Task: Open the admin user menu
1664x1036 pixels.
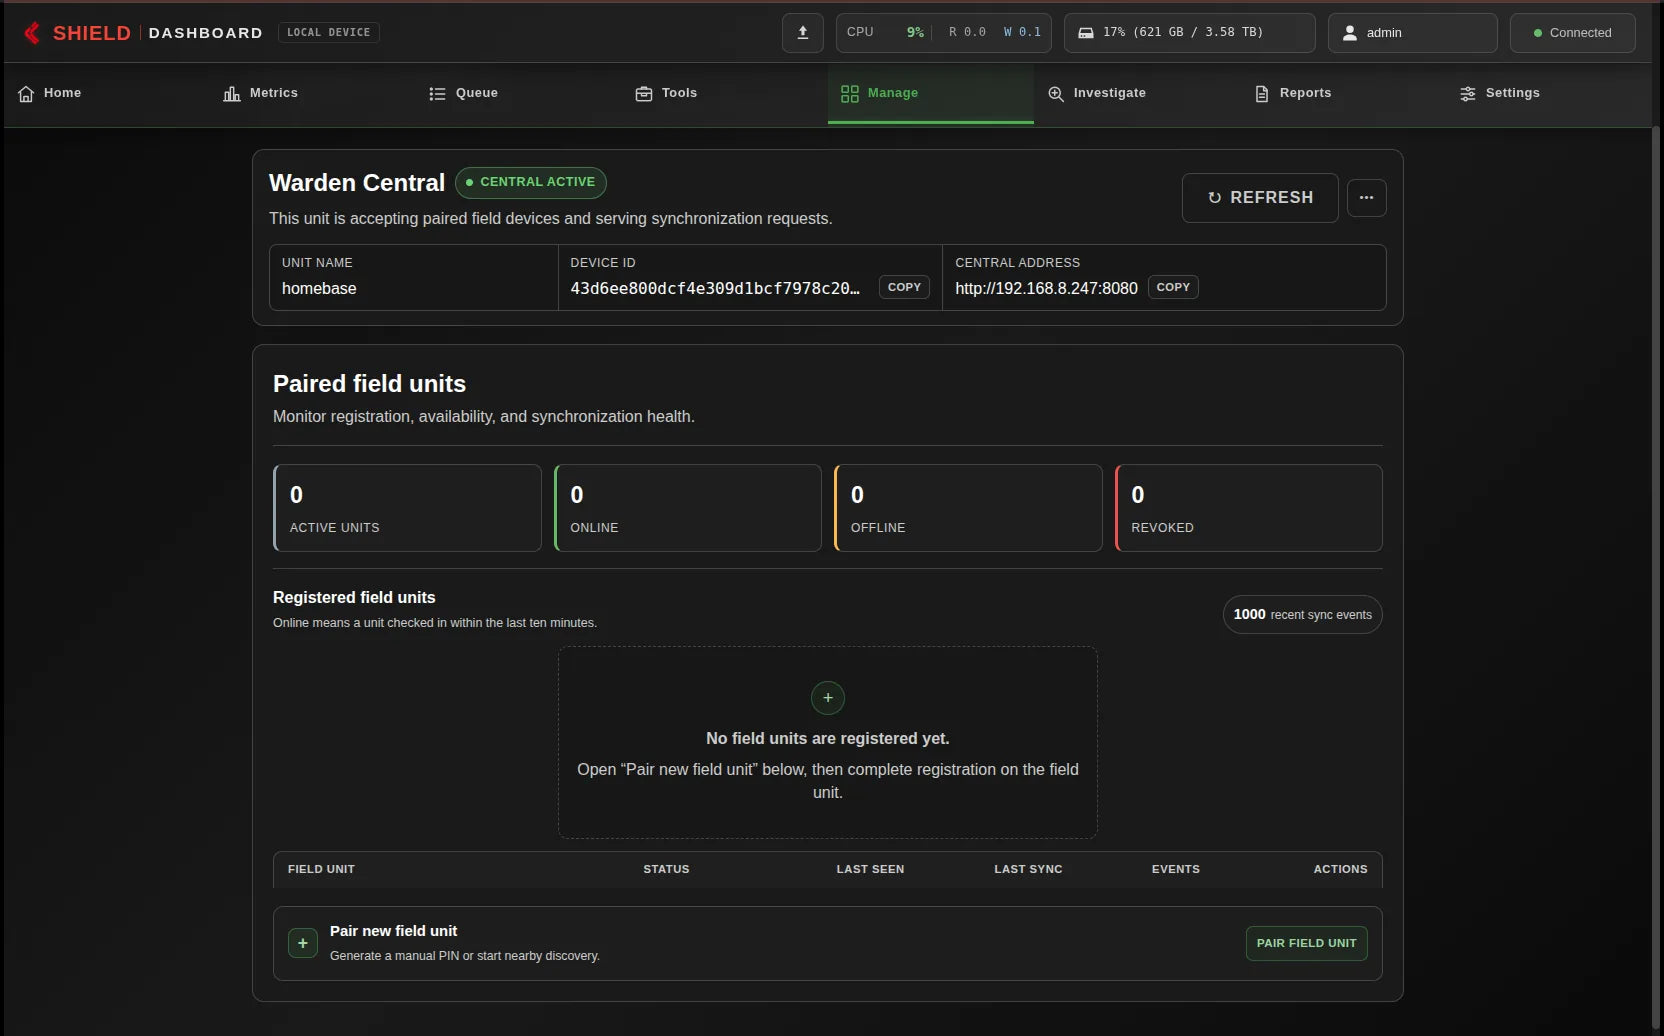Action: 1413,33
